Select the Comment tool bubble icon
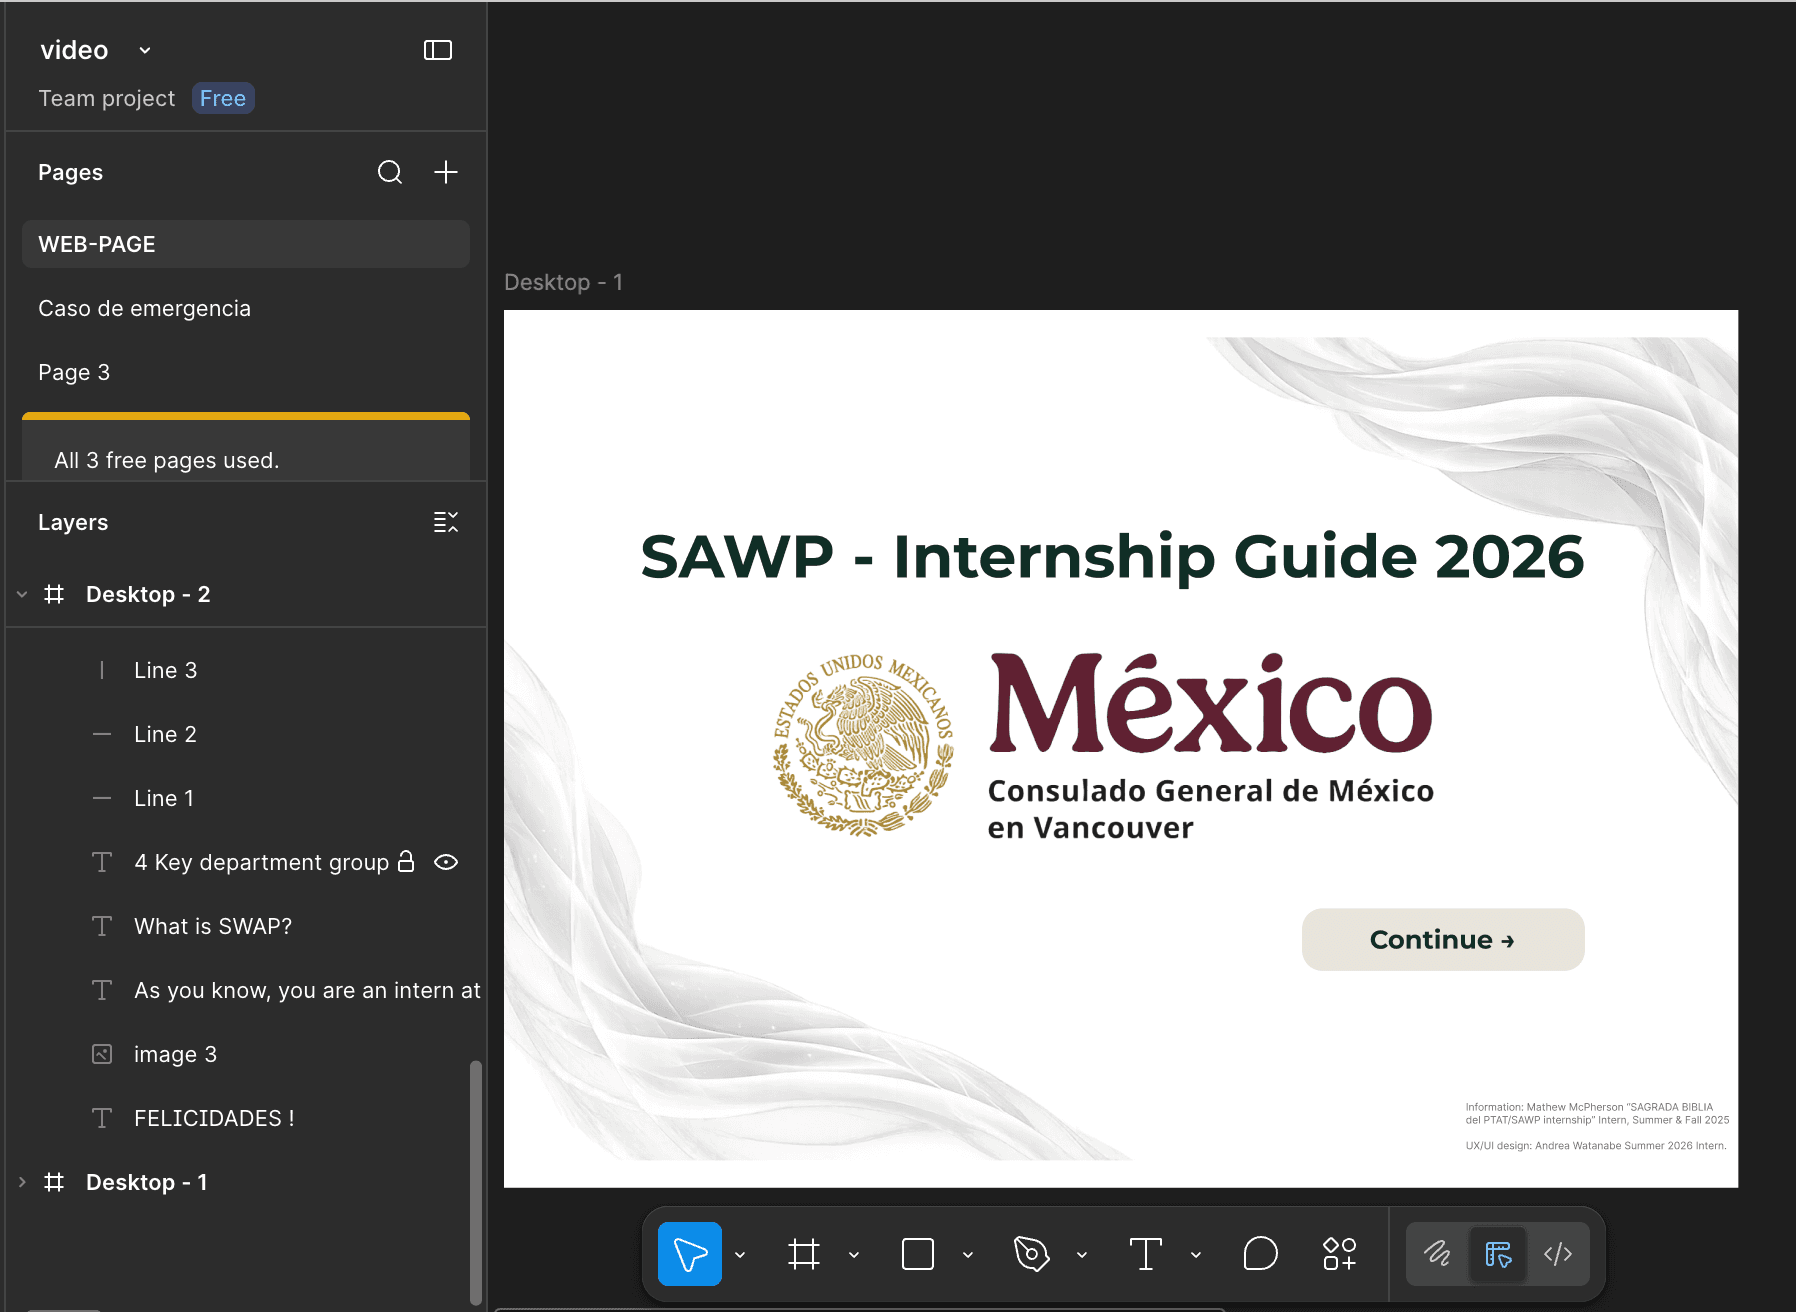The image size is (1796, 1312). point(1260,1254)
